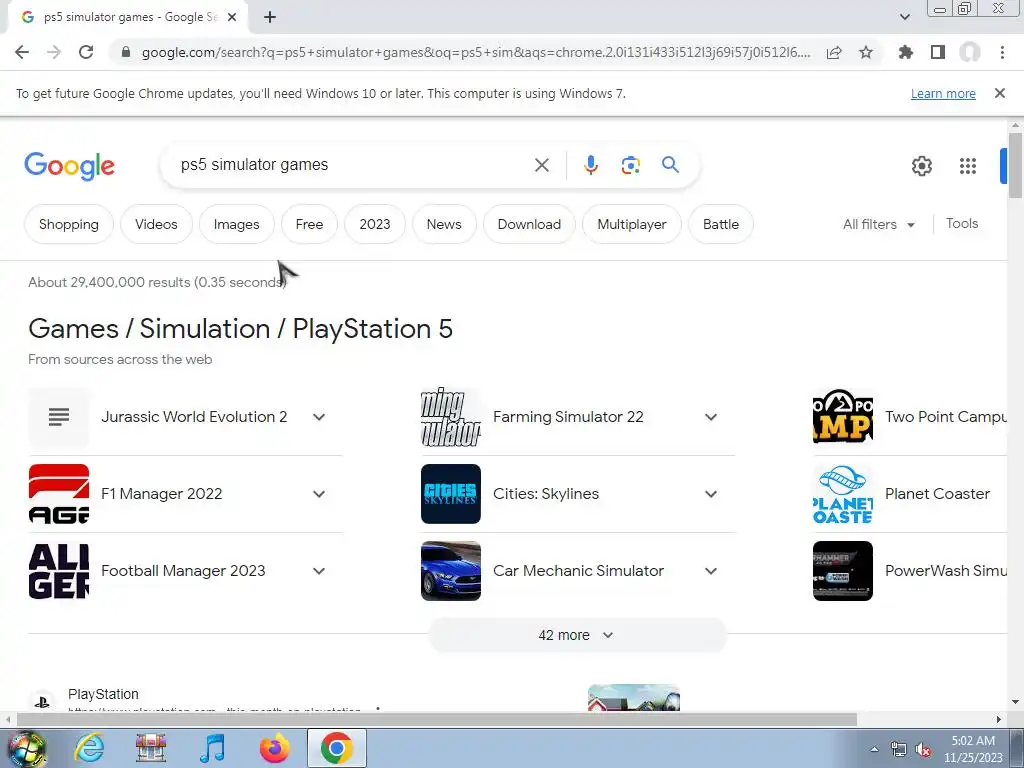This screenshot has height=768, width=1024.
Task: Apply the Download filter chip
Action: pyautogui.click(x=529, y=224)
